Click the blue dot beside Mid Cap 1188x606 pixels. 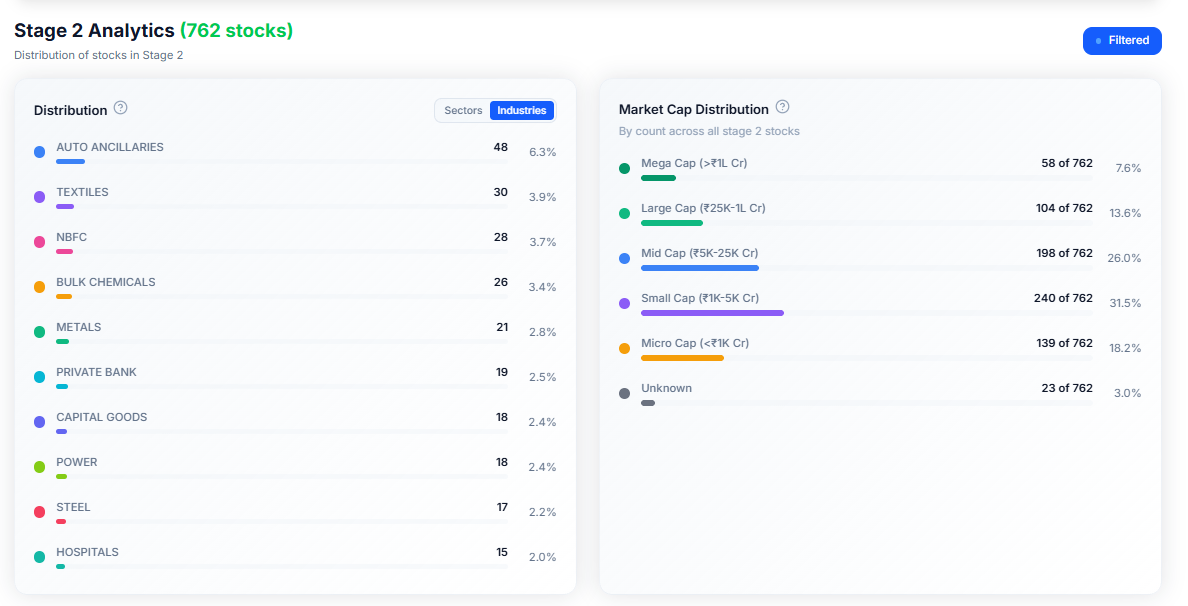(624, 258)
